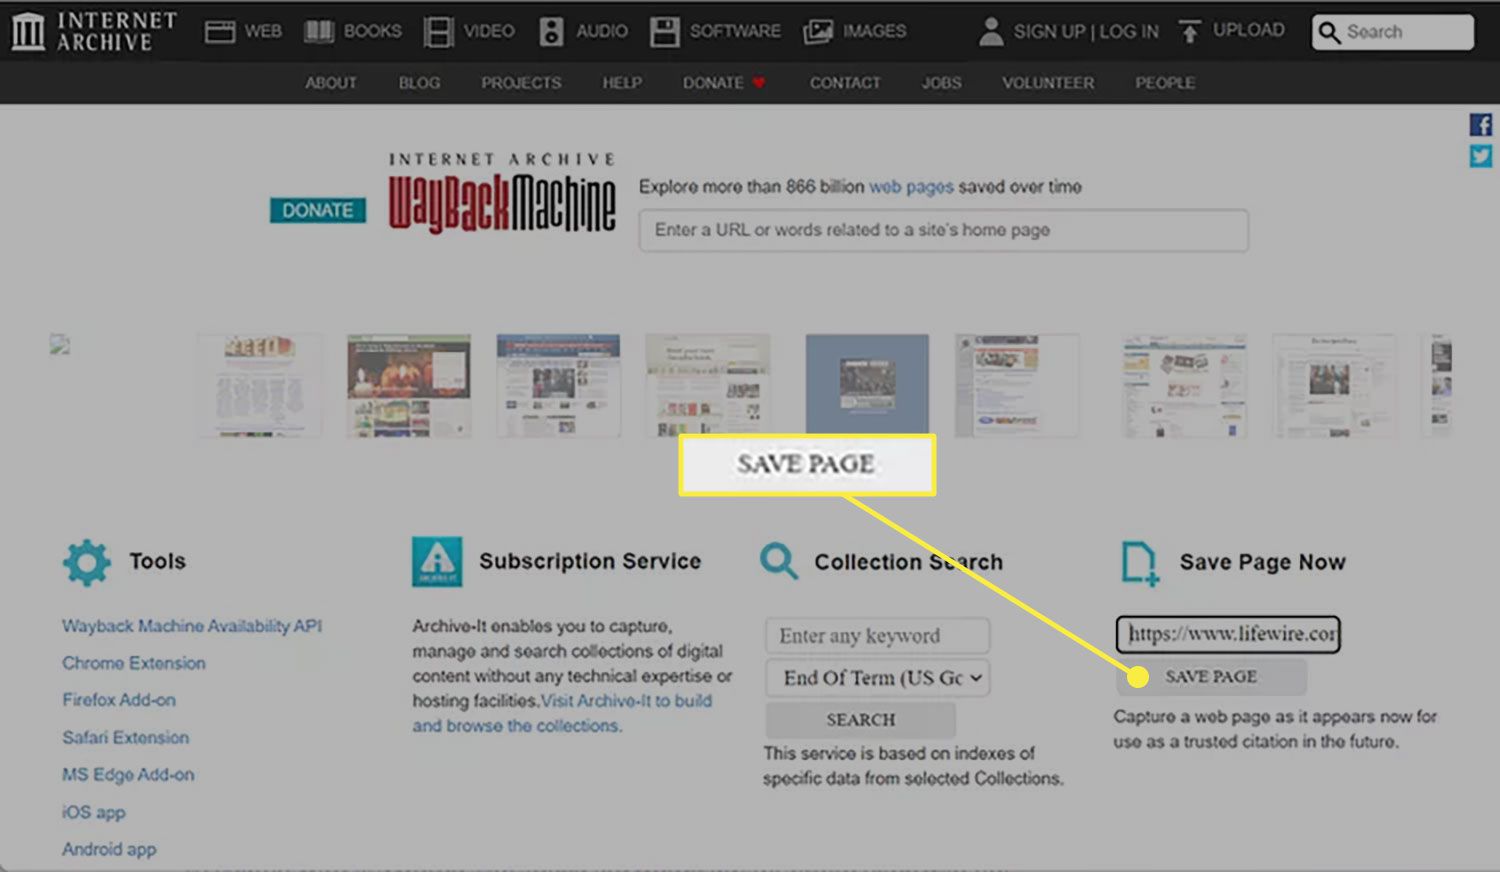Image resolution: width=1500 pixels, height=872 pixels.
Task: Click the Collection Search magnifier icon
Action: [778, 561]
